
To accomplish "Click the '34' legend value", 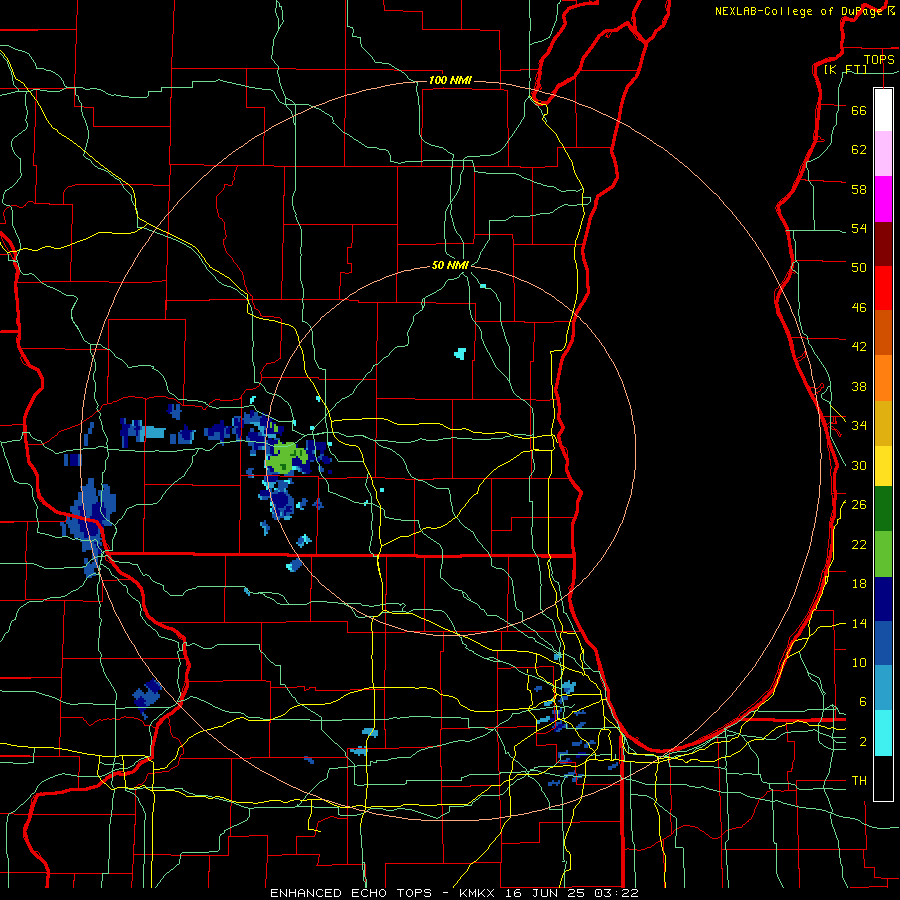I will [x=859, y=425].
